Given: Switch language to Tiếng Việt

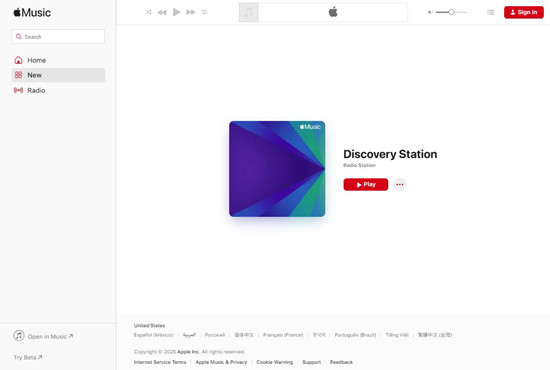Looking at the screenshot, I should pos(397,335).
